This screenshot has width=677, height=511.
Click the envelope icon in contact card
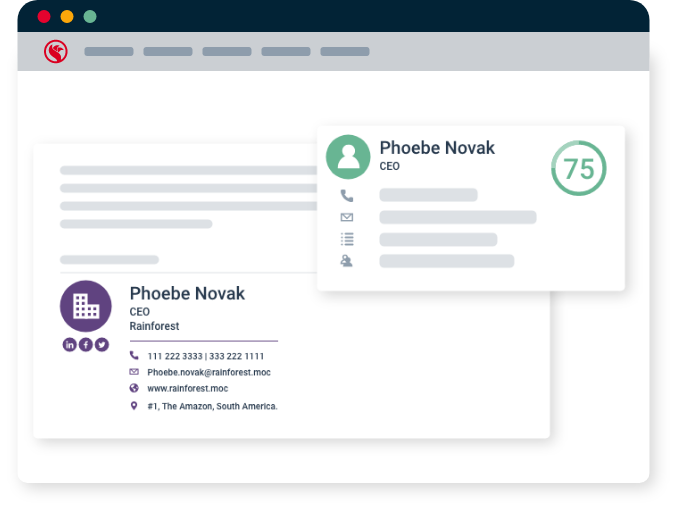(347, 217)
